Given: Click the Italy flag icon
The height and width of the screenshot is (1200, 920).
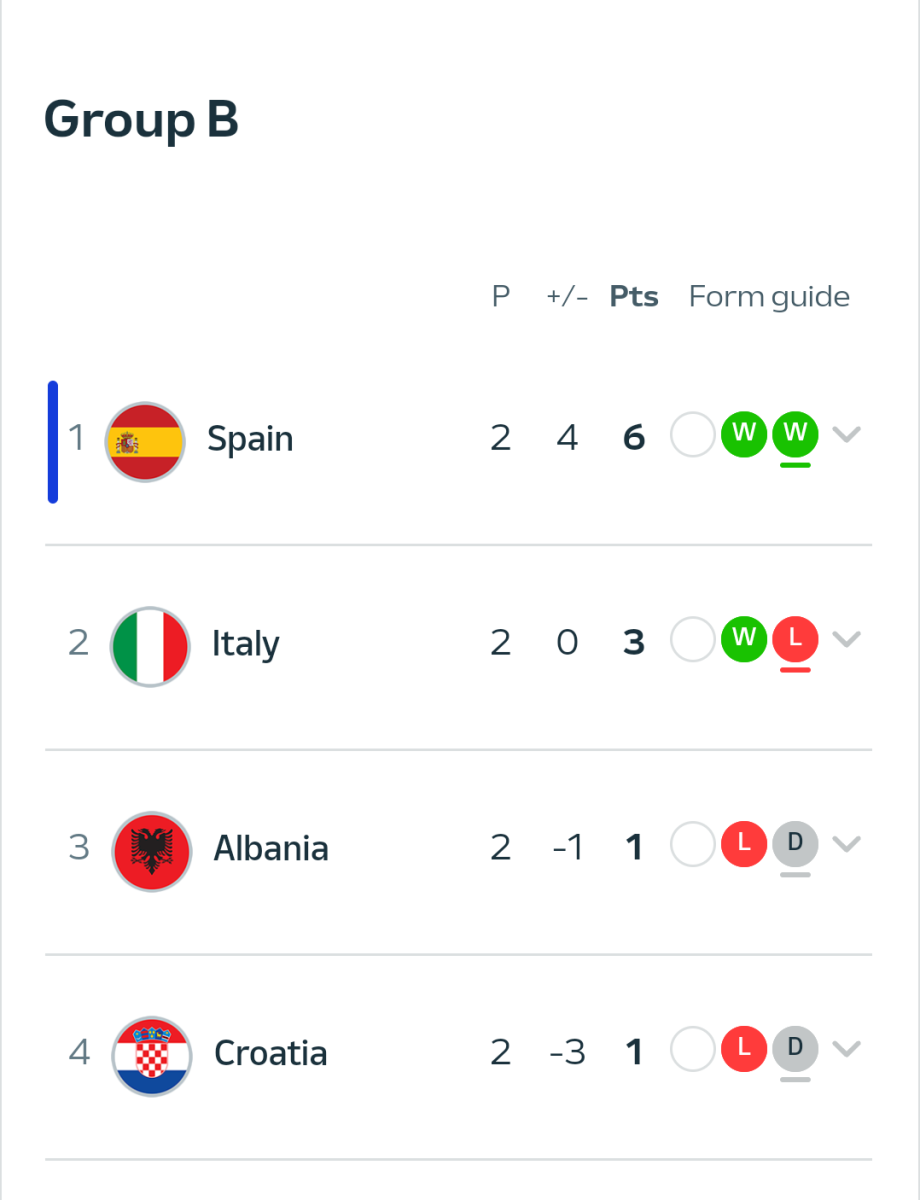Looking at the screenshot, I should pyautogui.click(x=149, y=645).
